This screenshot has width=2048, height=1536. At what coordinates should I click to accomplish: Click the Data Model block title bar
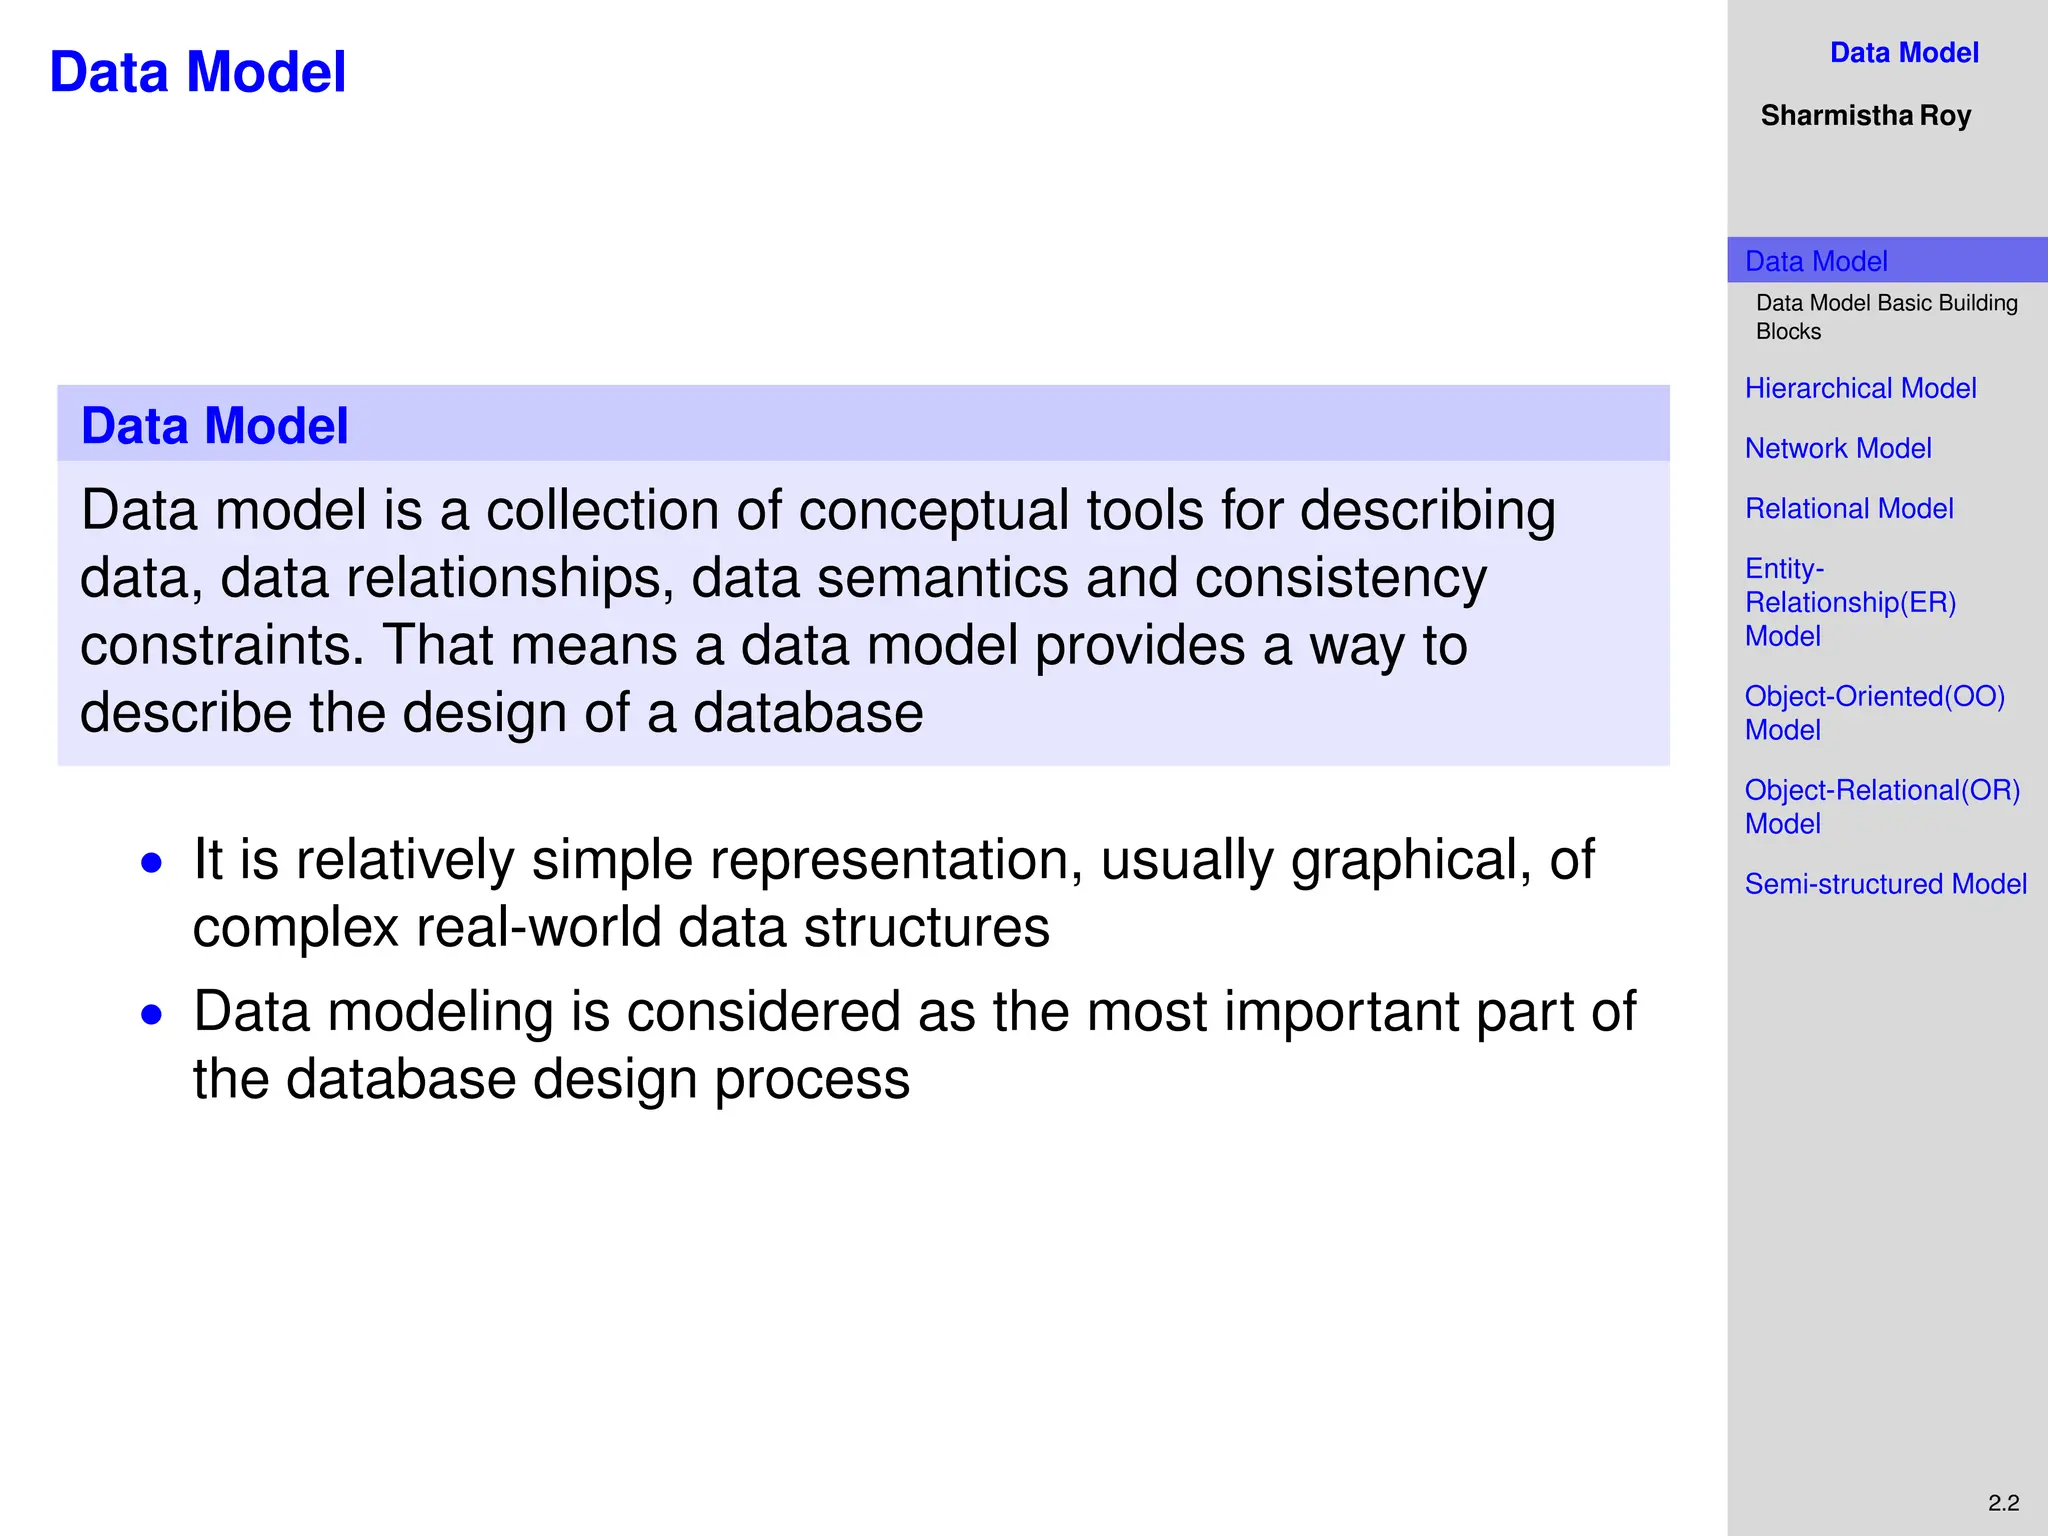863,424
